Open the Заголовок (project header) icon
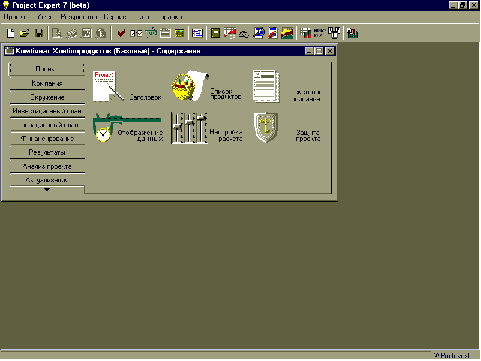The width and height of the screenshot is (481, 361). pos(108,86)
